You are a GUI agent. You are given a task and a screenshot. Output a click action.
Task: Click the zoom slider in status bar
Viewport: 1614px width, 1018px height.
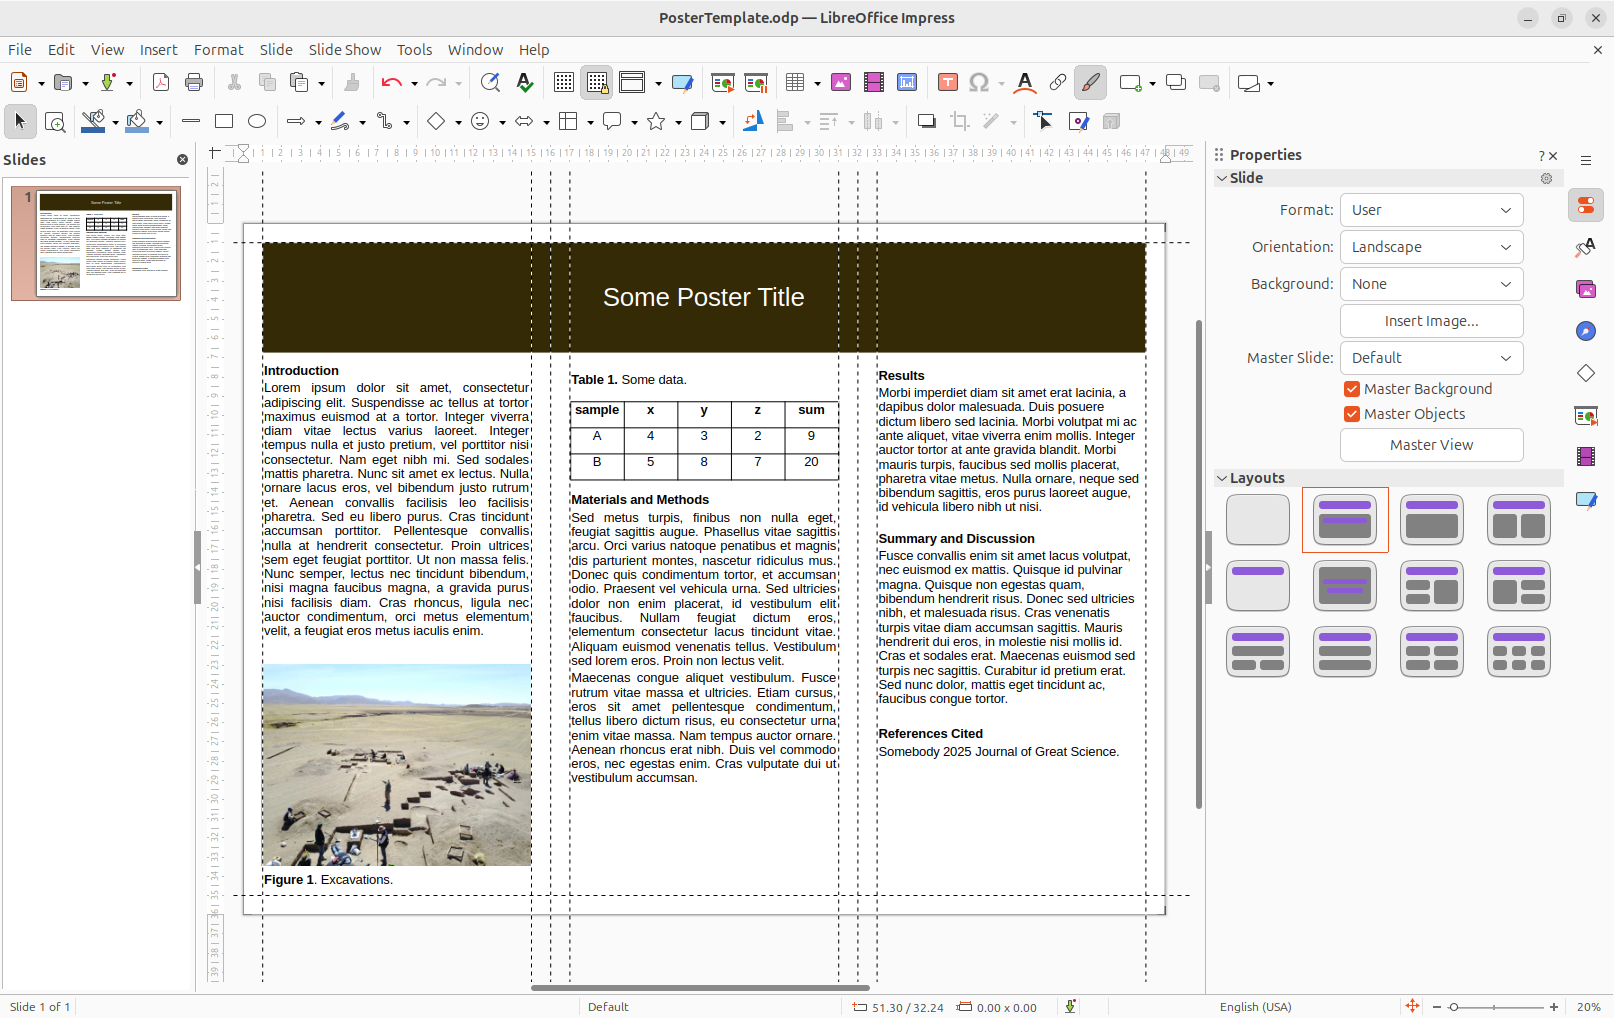tap(1495, 1007)
